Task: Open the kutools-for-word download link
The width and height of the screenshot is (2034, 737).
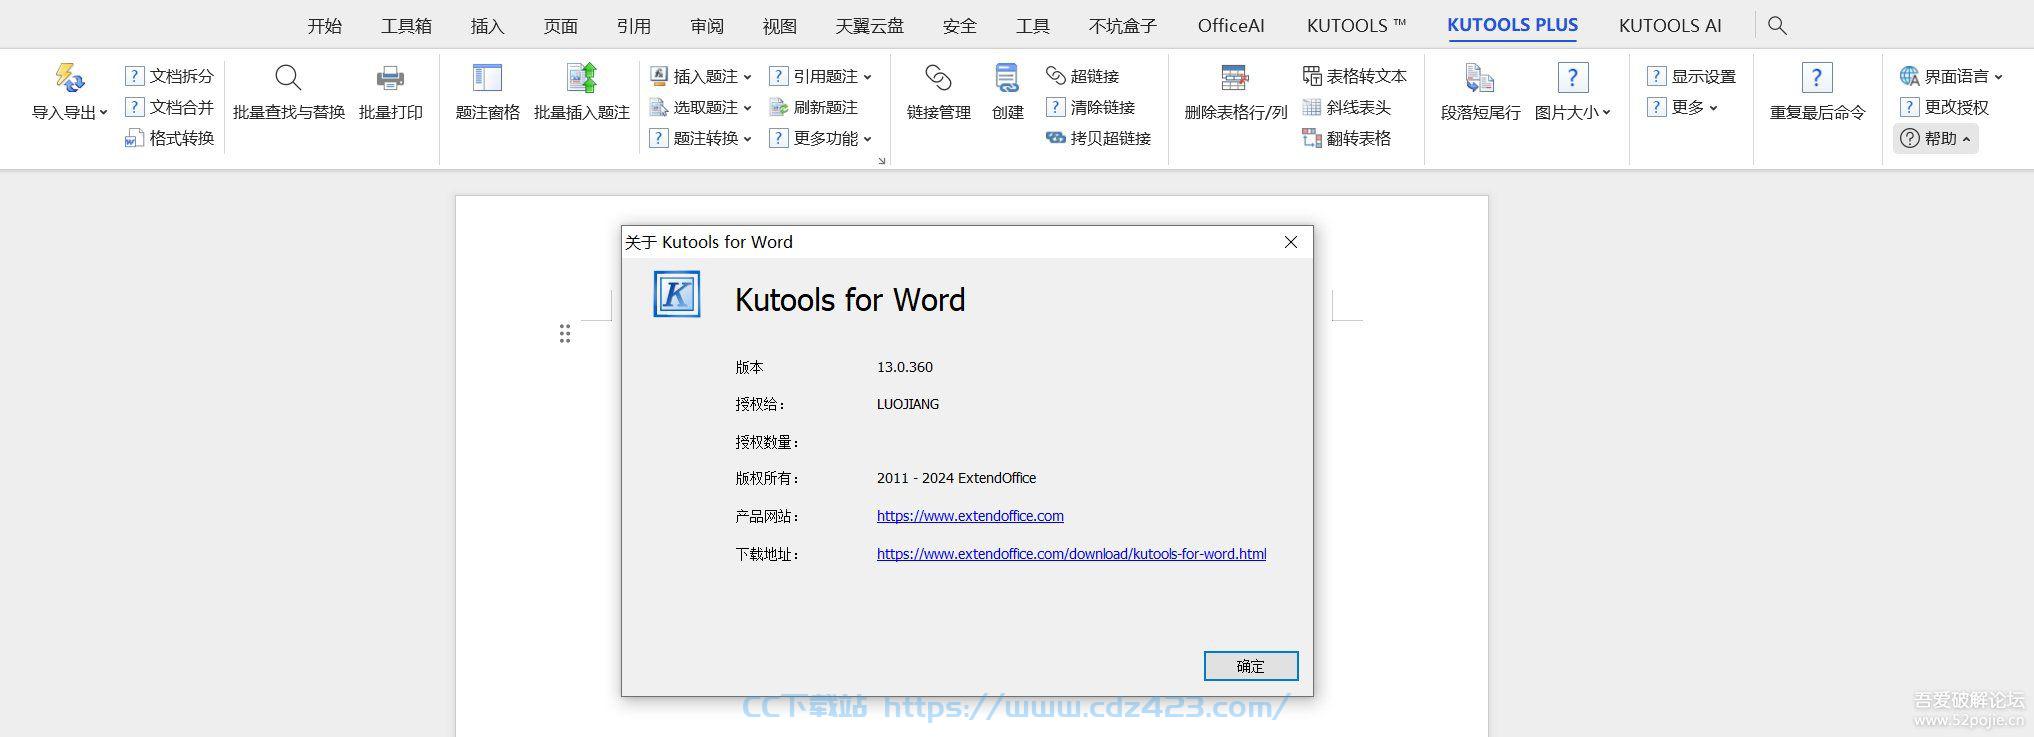Action: tap(1071, 554)
